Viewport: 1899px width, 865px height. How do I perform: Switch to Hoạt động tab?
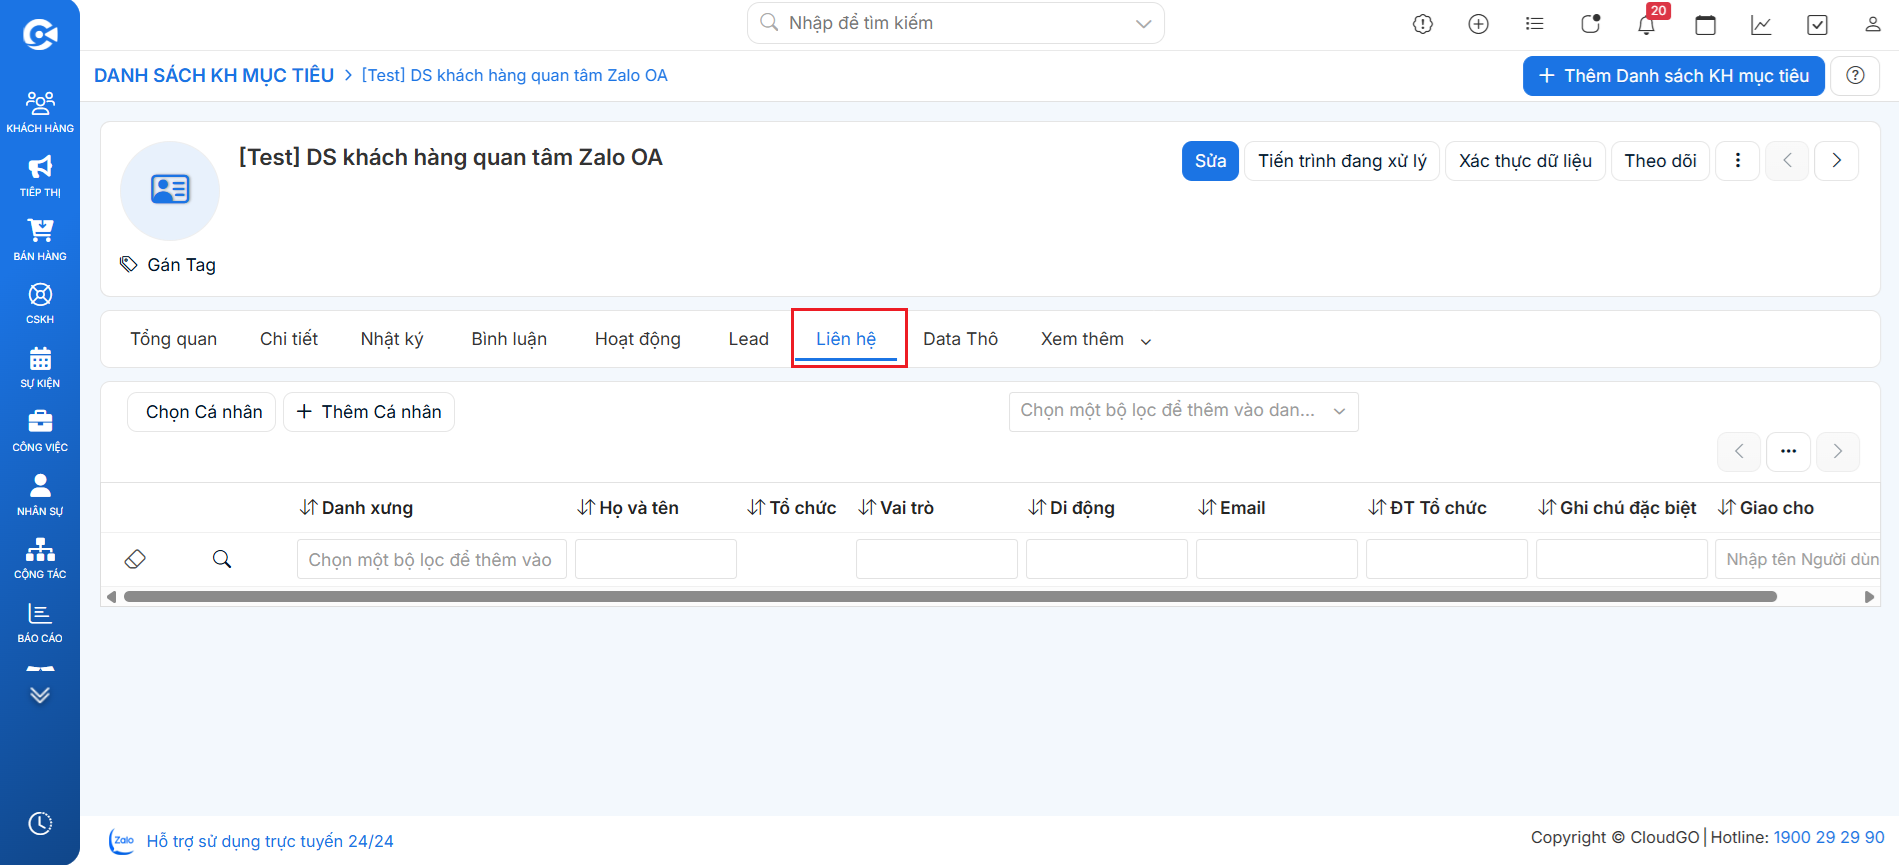pyautogui.click(x=638, y=339)
